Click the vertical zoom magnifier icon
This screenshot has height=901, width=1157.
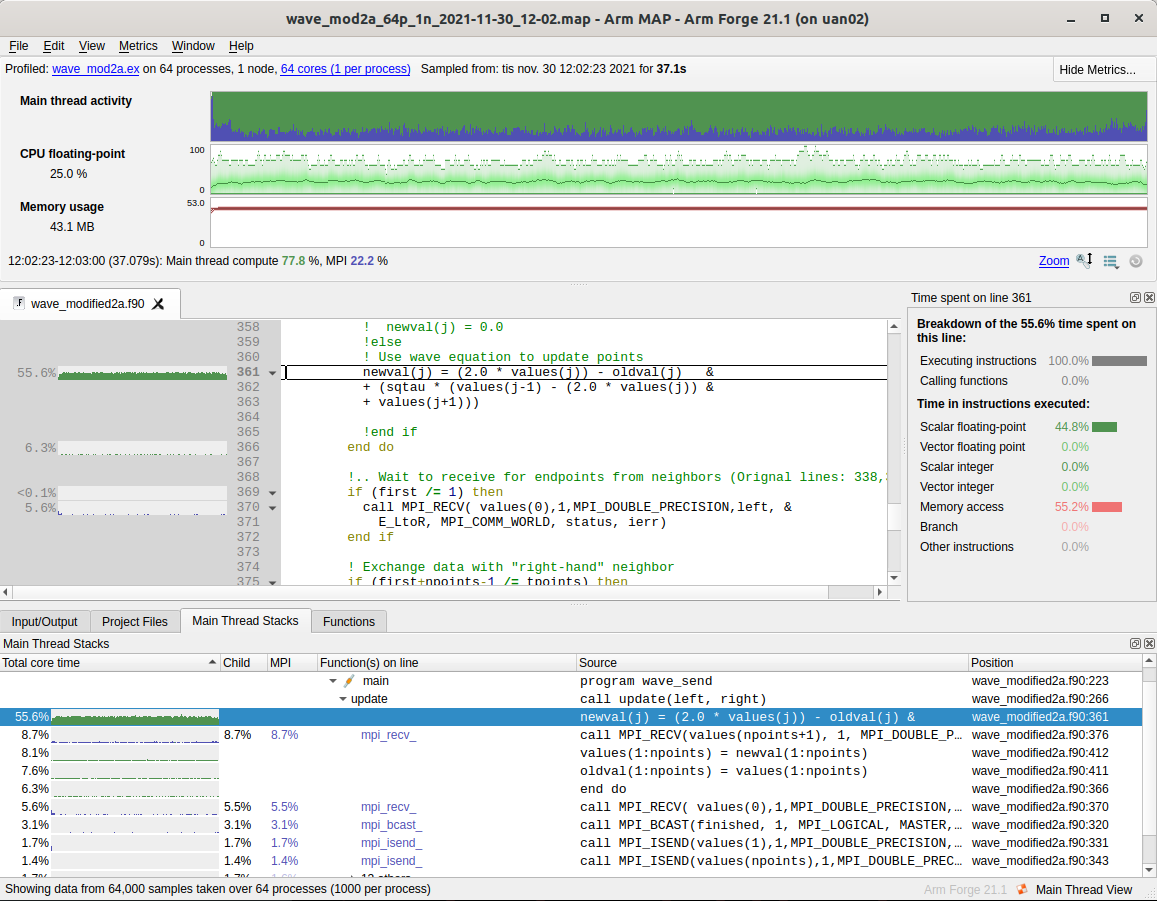(x=1085, y=261)
